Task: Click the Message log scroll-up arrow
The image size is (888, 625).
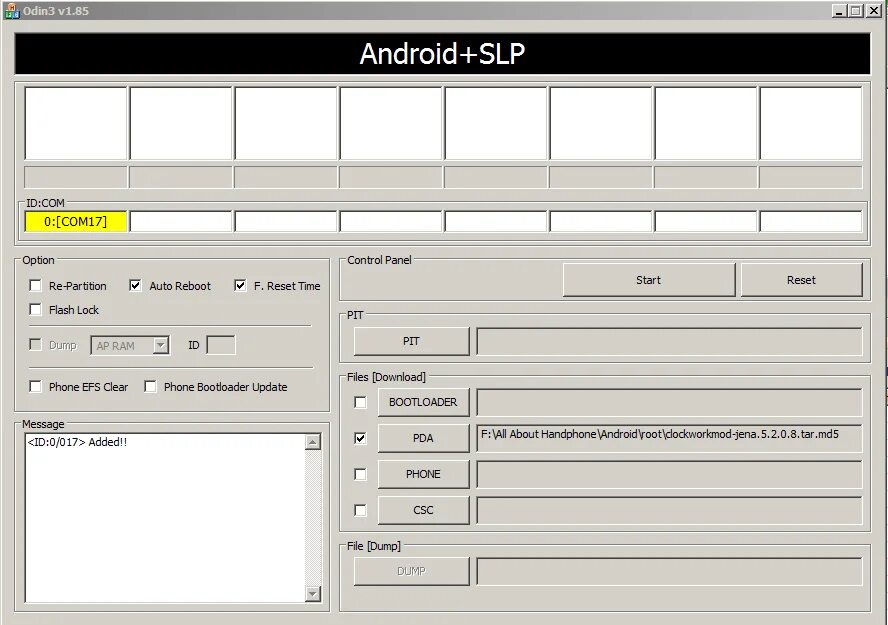Action: pyautogui.click(x=313, y=442)
